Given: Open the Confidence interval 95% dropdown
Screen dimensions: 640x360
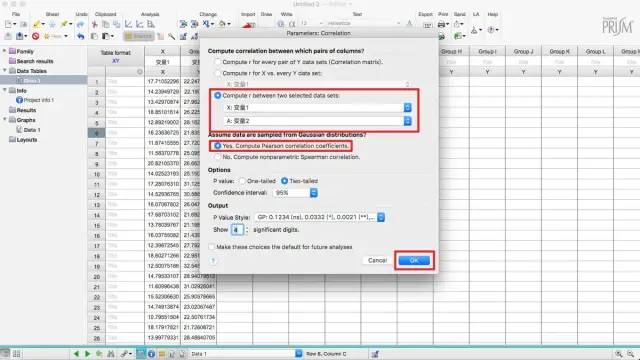Looking at the screenshot, I should pyautogui.click(x=296, y=193).
